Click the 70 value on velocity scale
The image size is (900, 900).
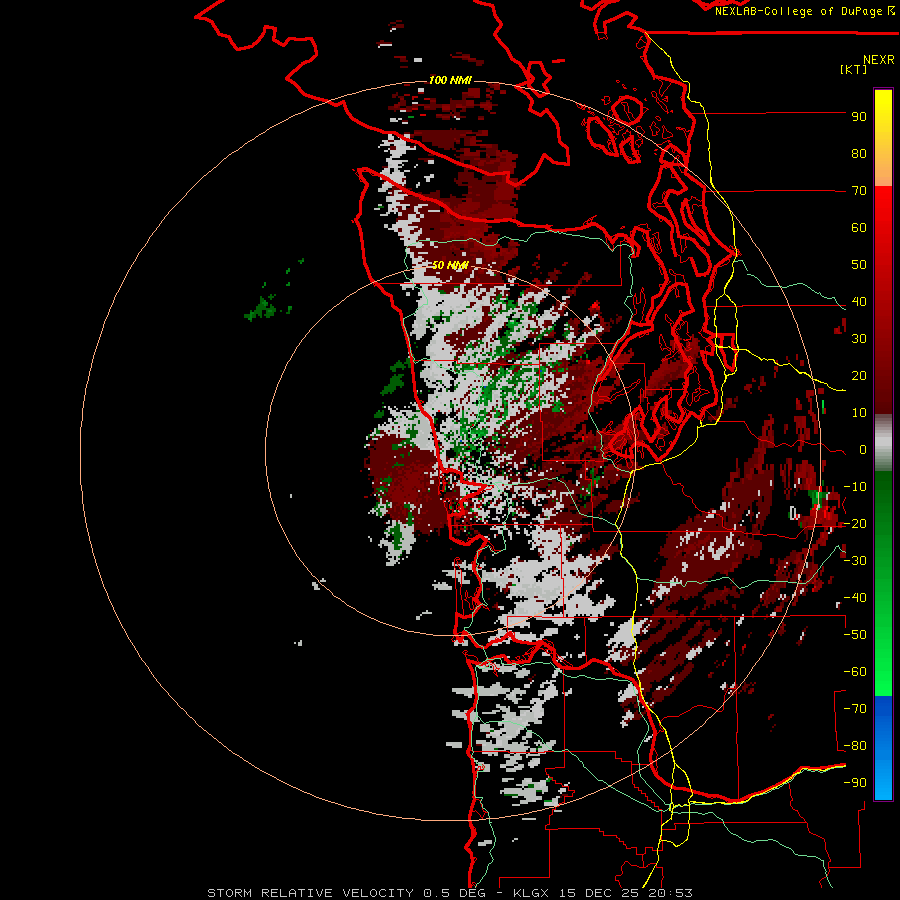pyautogui.click(x=859, y=191)
